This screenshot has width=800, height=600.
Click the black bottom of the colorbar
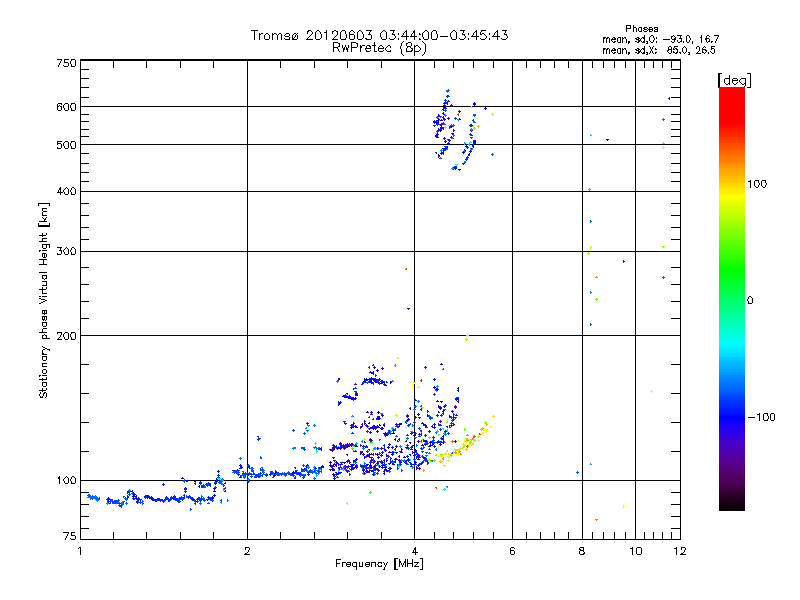[x=732, y=503]
